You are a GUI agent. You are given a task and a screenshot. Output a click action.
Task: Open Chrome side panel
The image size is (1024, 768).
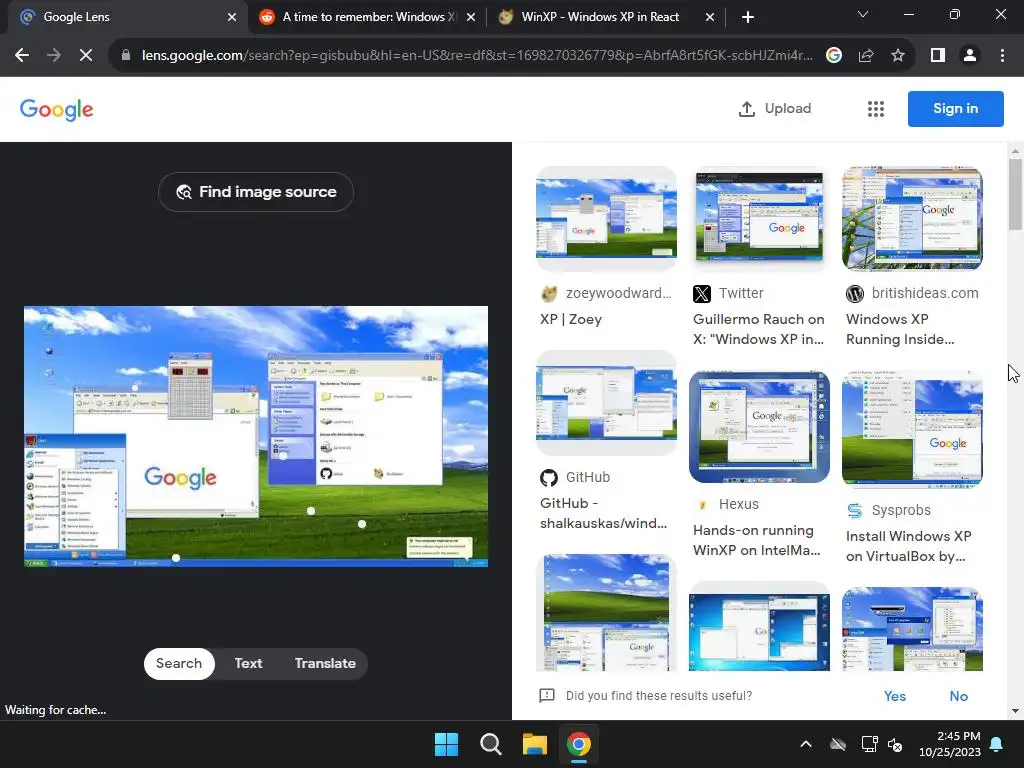tap(938, 56)
